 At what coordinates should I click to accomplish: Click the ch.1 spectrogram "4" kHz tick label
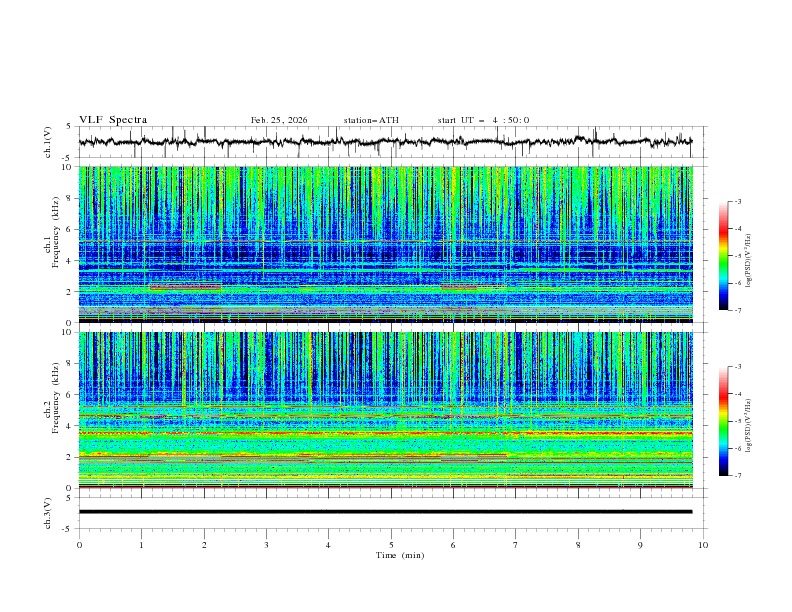click(70, 261)
